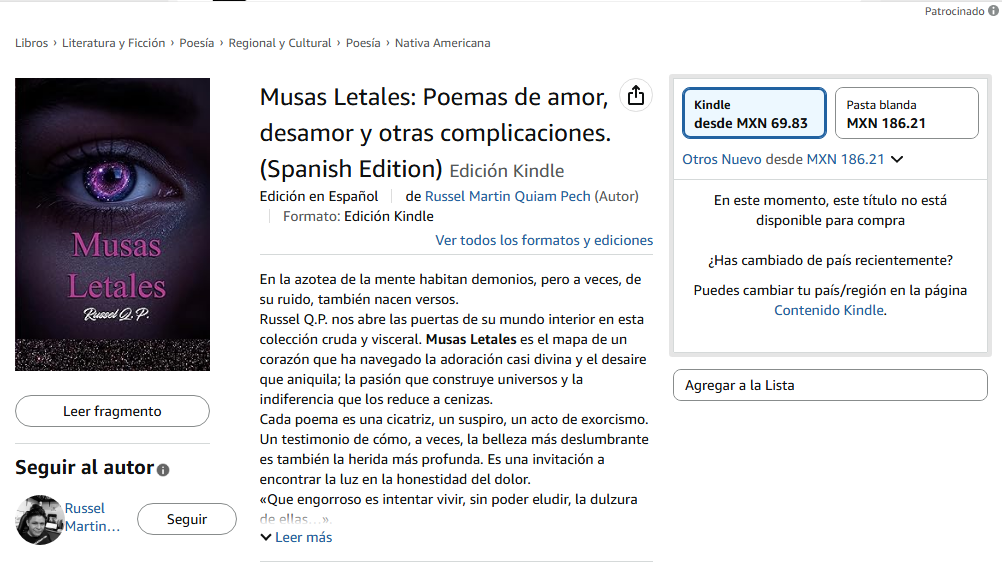Screen dimensions: 1002x564
Task: Follow the author with Seguir button
Action: 187,519
